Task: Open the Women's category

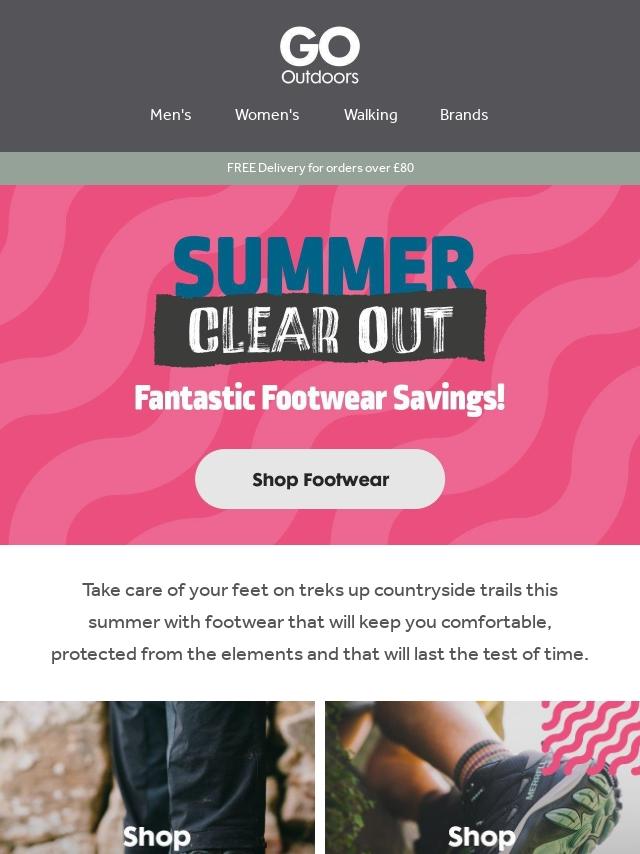Action: click(x=267, y=115)
